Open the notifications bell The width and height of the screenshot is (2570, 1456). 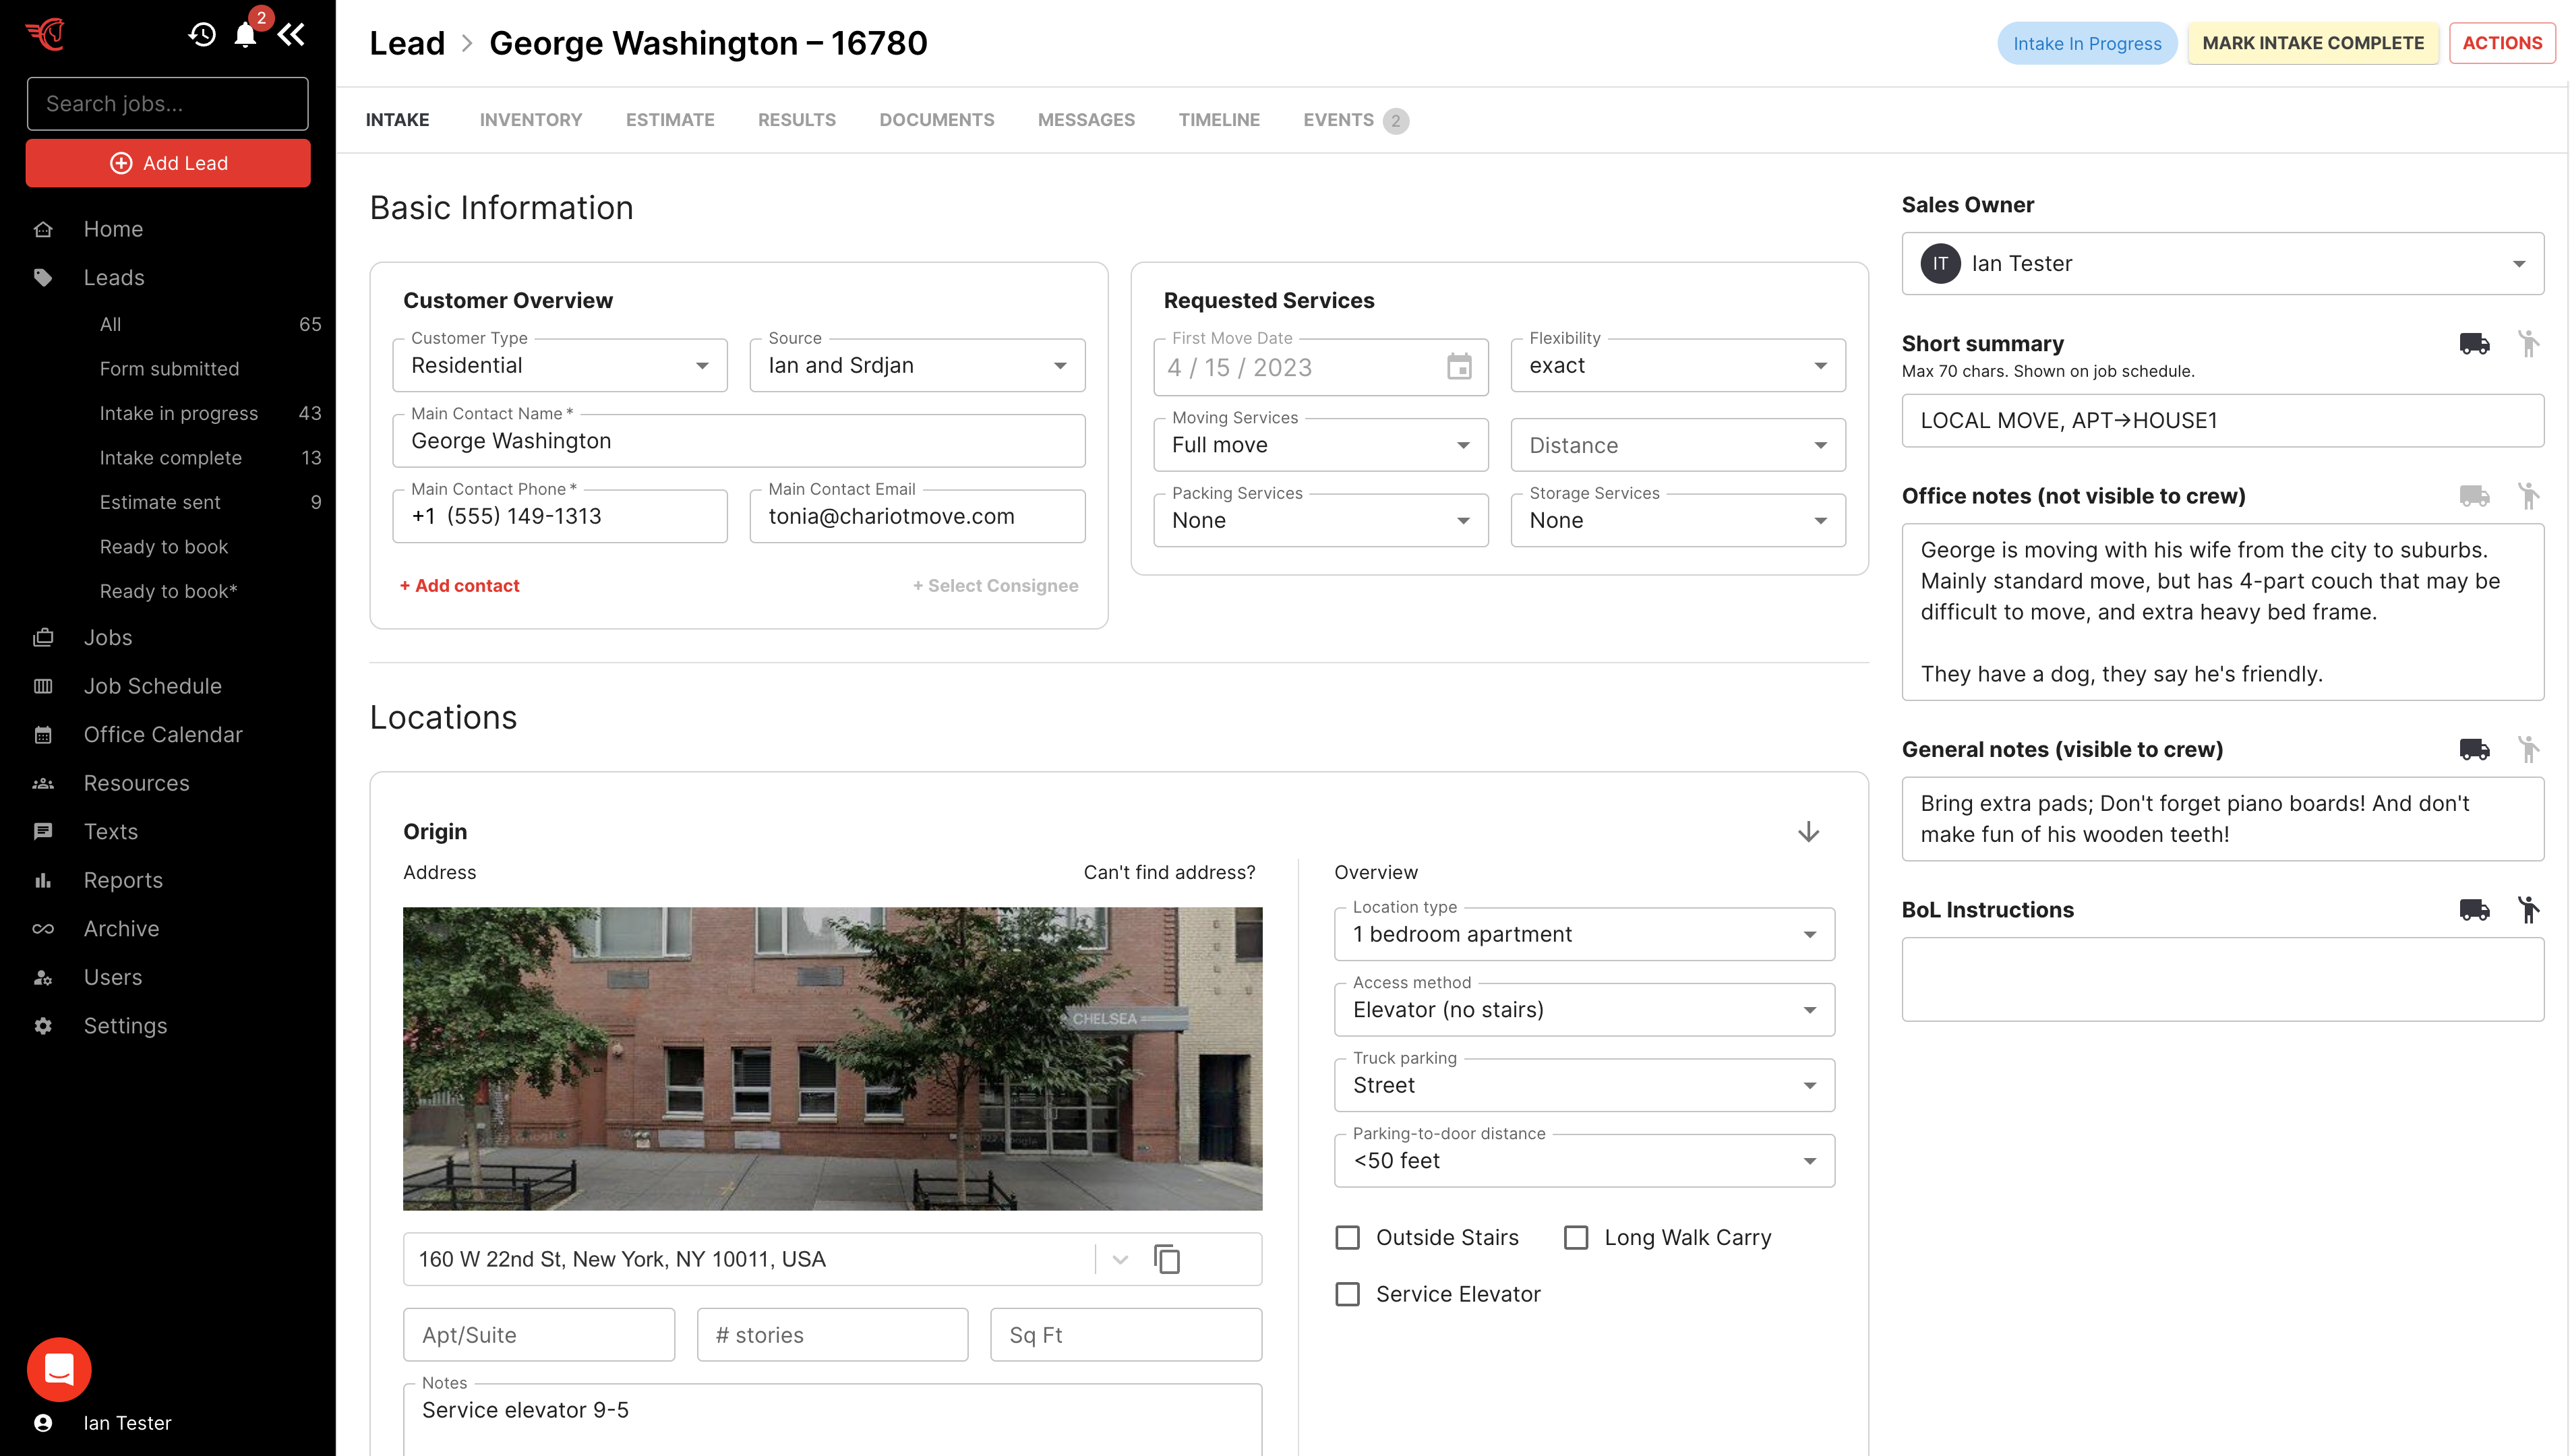(245, 35)
